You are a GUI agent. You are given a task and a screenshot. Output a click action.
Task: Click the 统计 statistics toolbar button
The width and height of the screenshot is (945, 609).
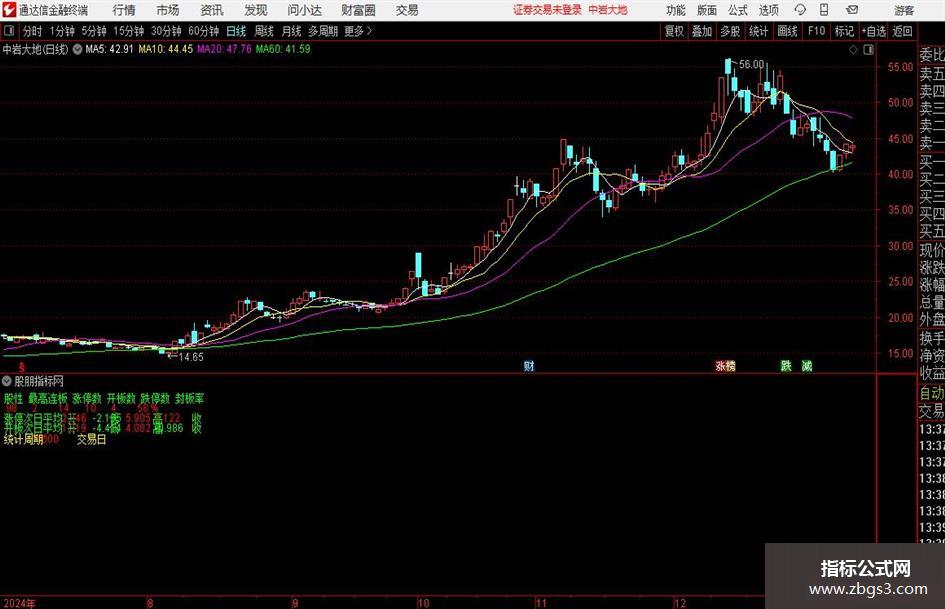tap(758, 31)
